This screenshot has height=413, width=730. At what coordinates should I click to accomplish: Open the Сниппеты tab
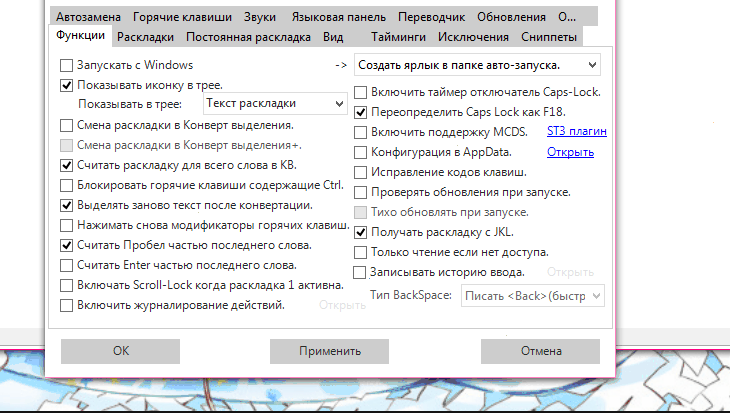(x=549, y=37)
